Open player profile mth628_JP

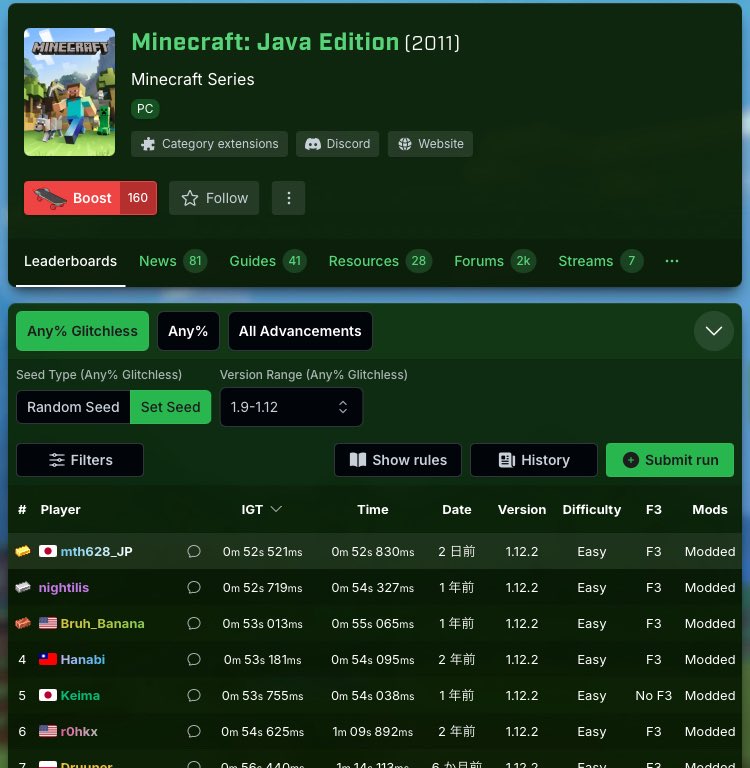96,552
